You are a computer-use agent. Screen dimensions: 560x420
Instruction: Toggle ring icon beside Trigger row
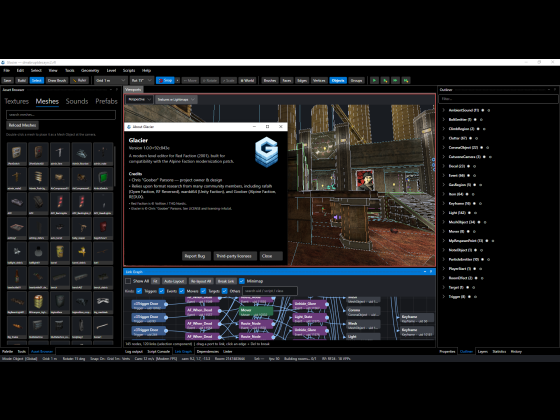(x=475, y=297)
